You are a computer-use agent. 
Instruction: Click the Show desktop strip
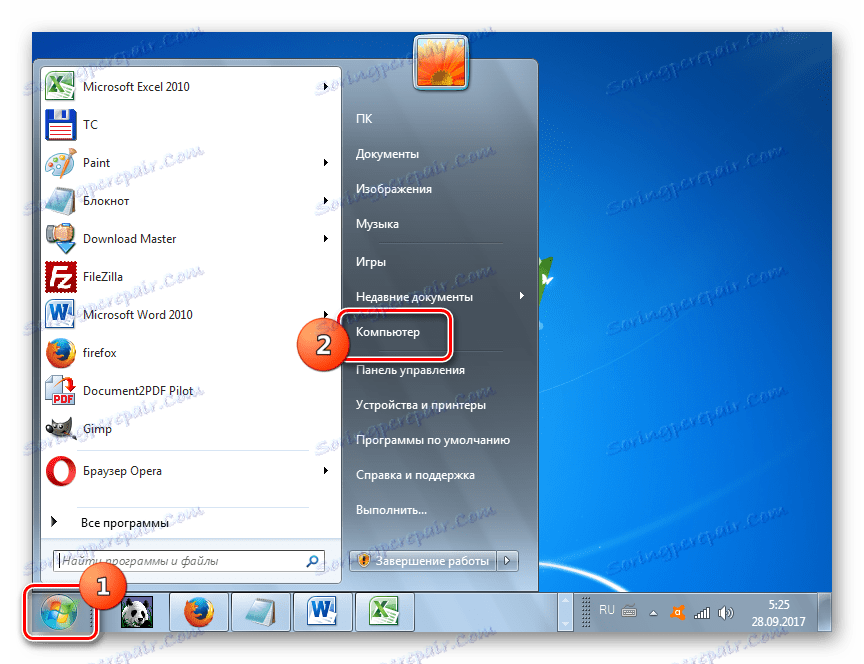(824, 612)
